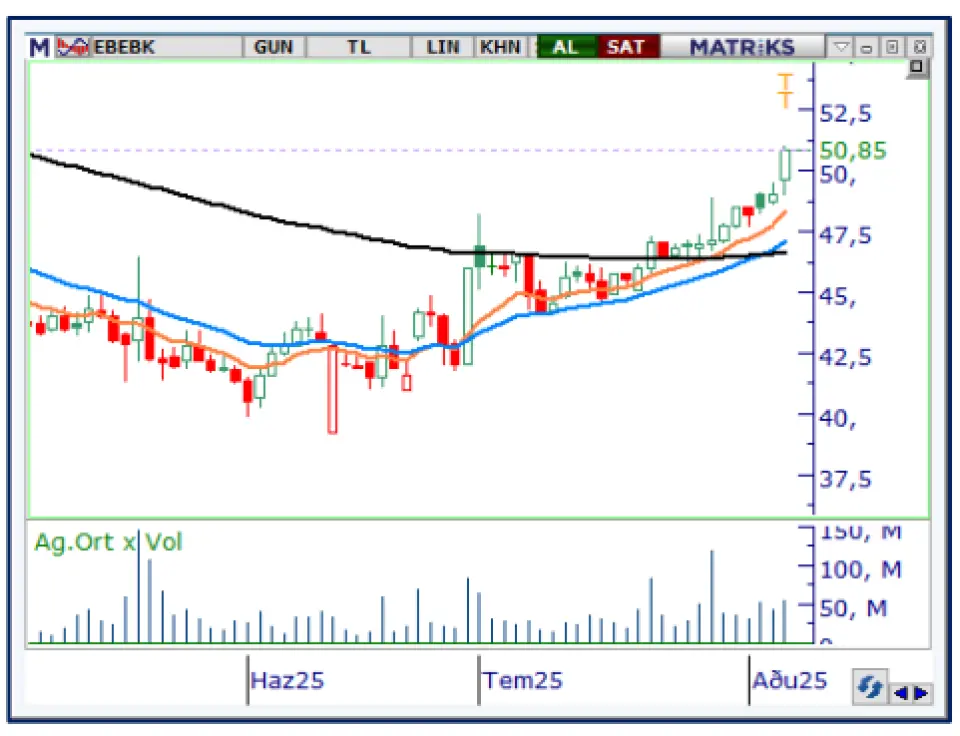Click the TL currency button
The height and width of the screenshot is (736, 960).
[x=359, y=47]
